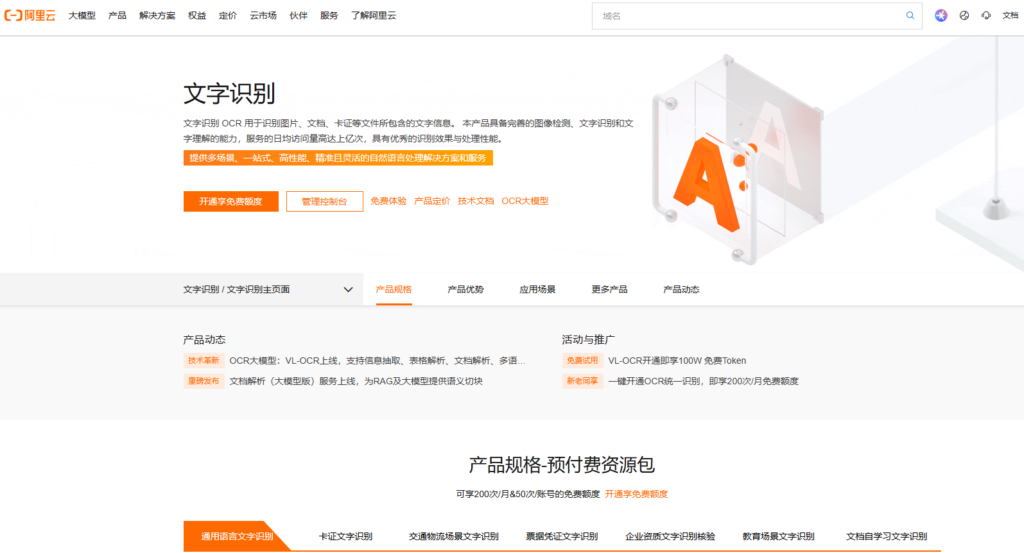The image size is (1024, 553).
Task: Click the 免费试用 tag
Action: point(582,360)
